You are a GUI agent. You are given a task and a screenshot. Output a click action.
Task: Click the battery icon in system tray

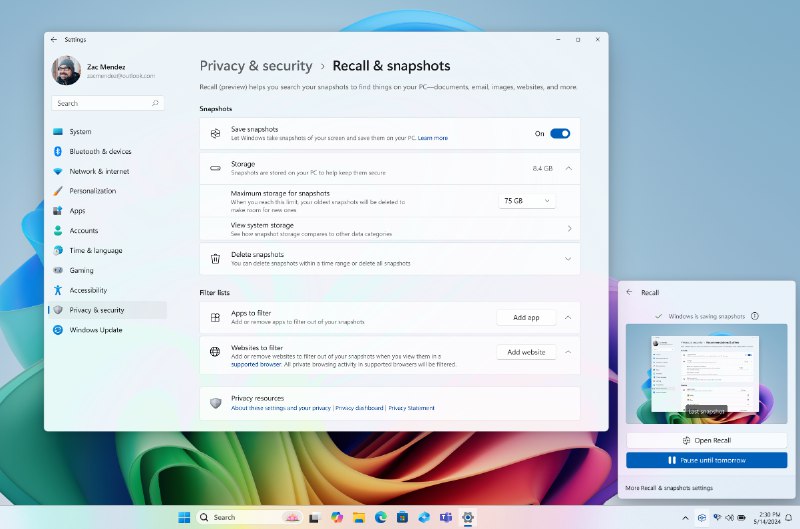741,518
